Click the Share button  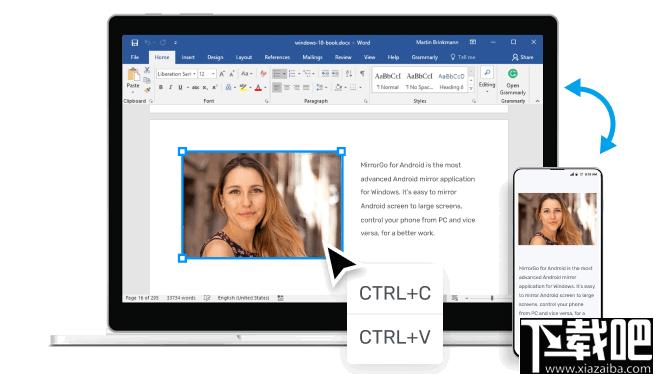click(523, 57)
